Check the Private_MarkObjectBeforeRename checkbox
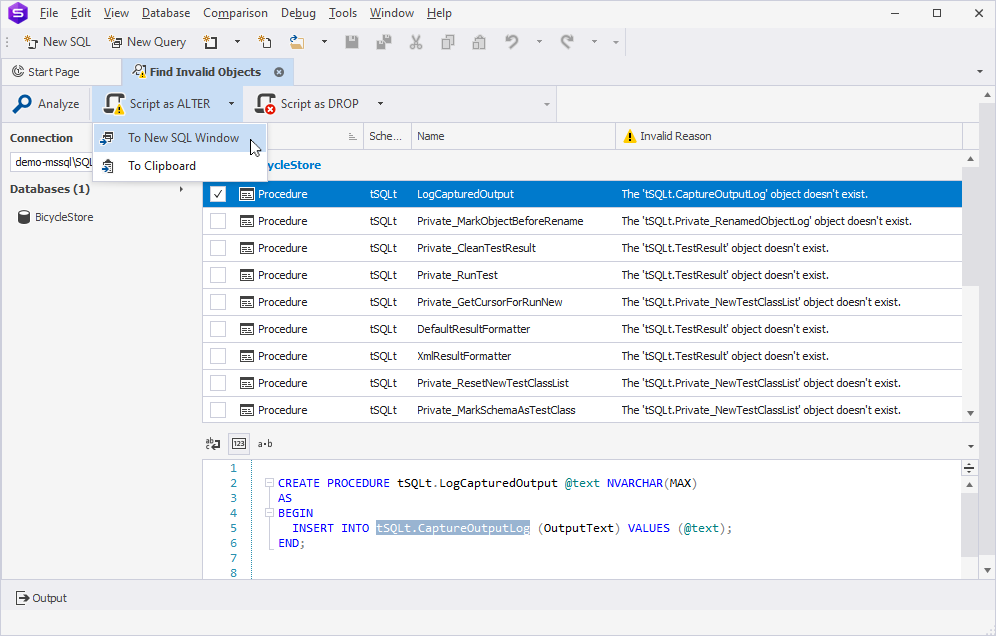Screen dimensions: 996x636 [x=218, y=221]
